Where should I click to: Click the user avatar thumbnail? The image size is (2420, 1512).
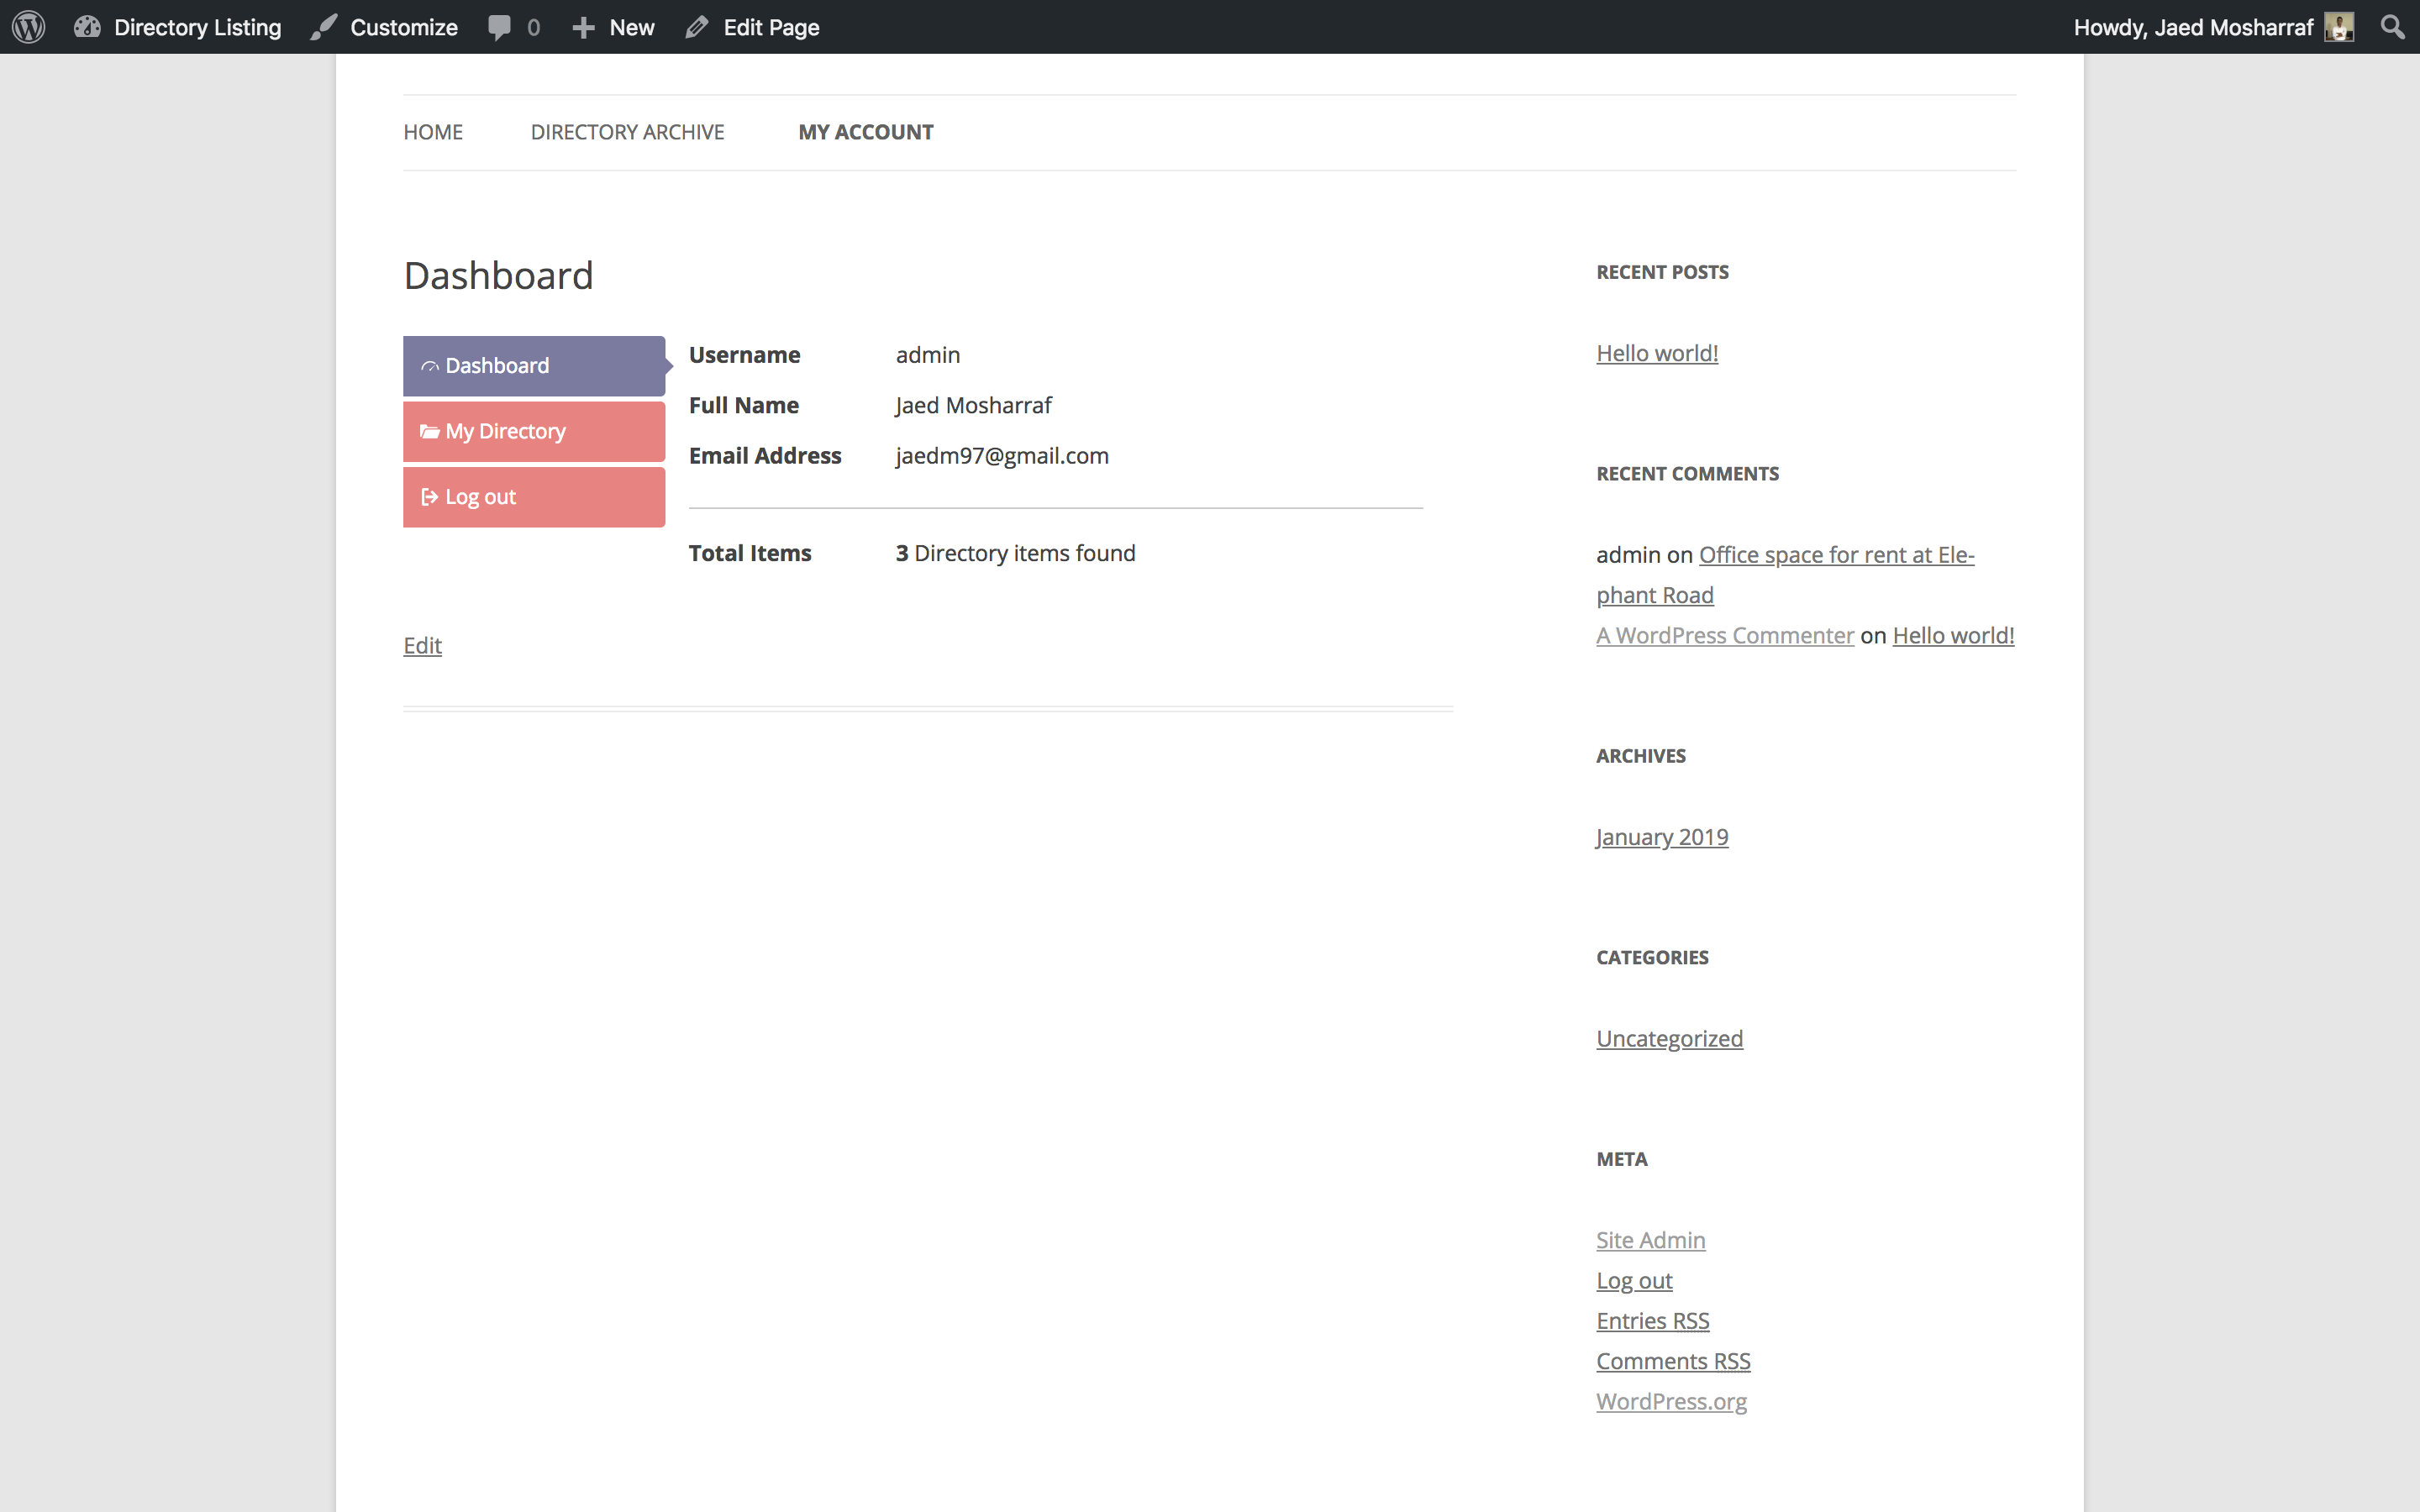click(x=2339, y=27)
